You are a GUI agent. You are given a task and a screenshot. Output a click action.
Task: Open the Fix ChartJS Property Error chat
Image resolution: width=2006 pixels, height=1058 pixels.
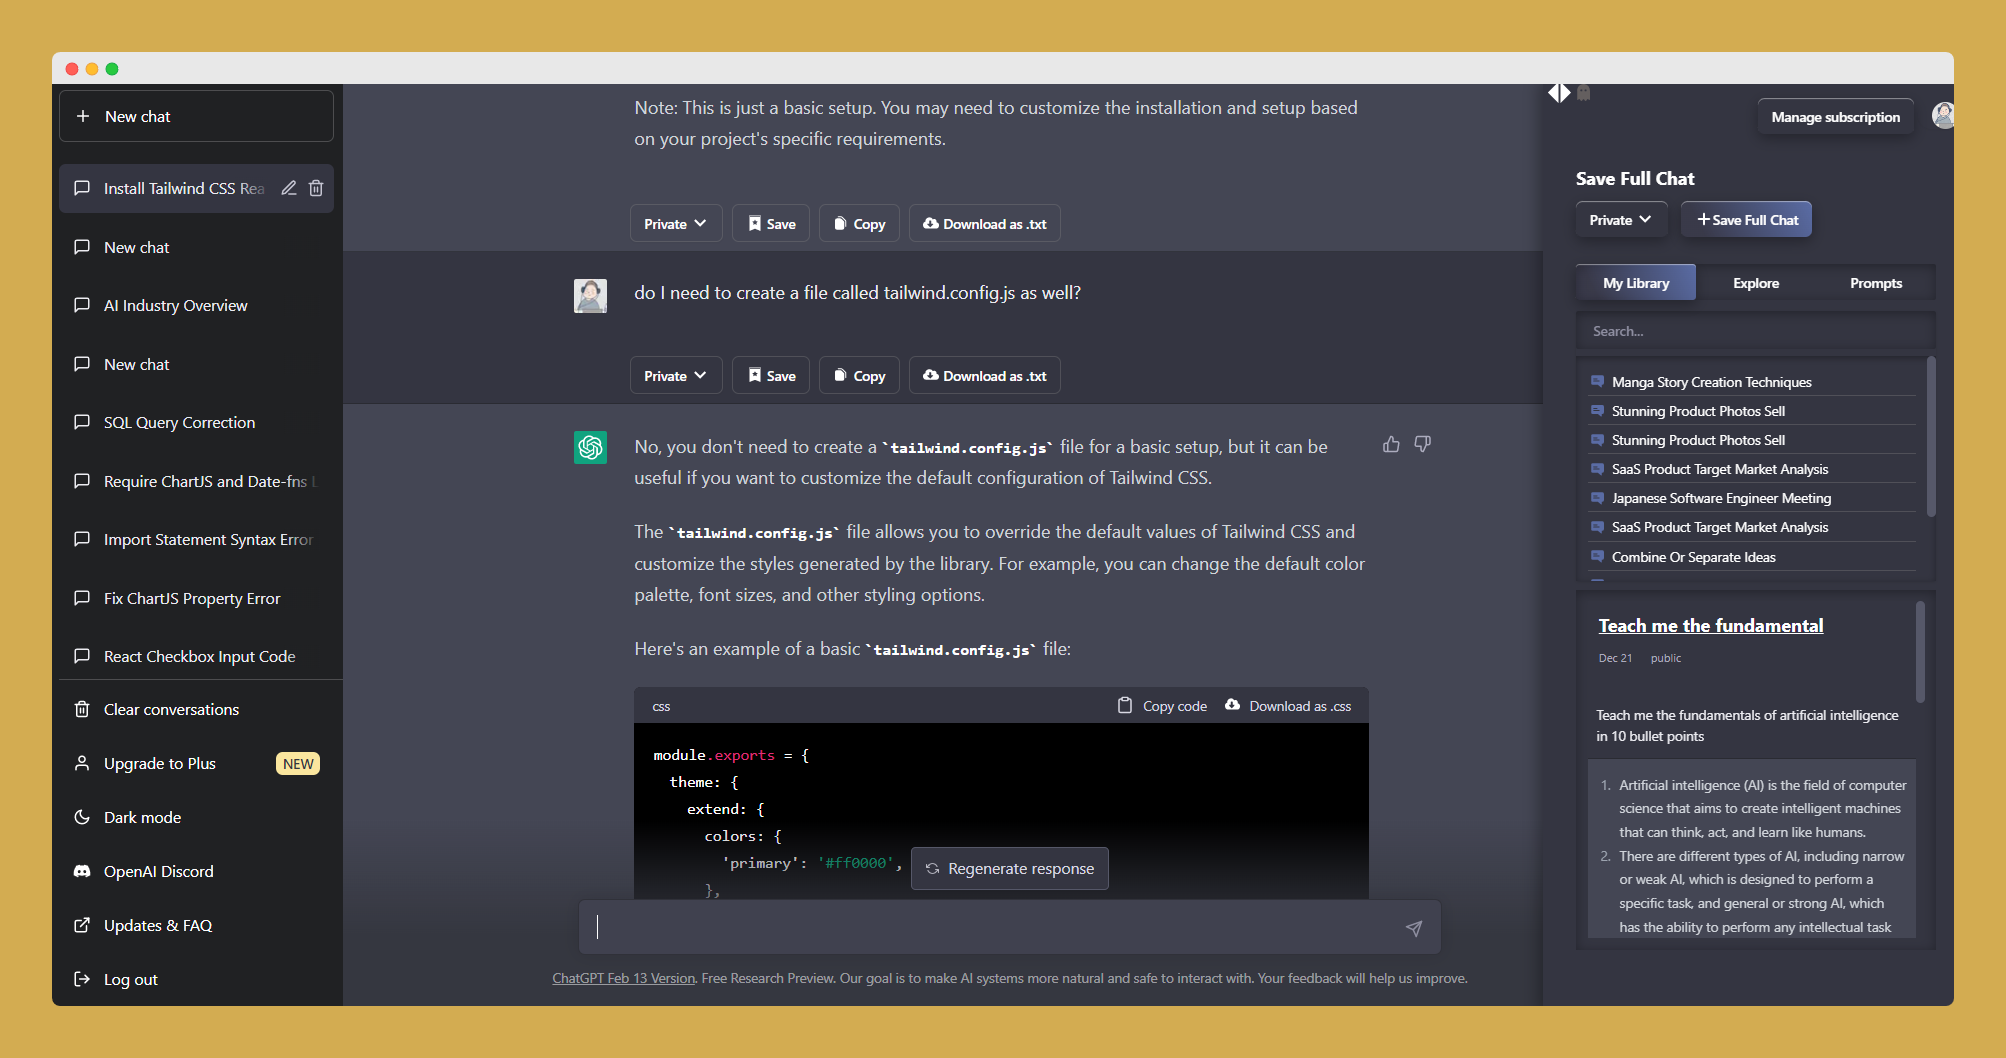196,598
